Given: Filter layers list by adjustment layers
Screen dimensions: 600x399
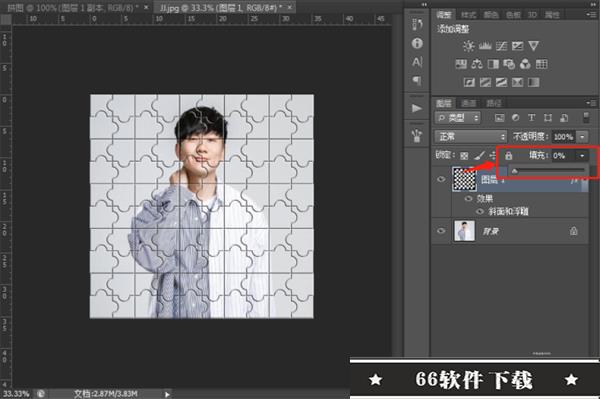Looking at the screenshot, I should [x=515, y=118].
